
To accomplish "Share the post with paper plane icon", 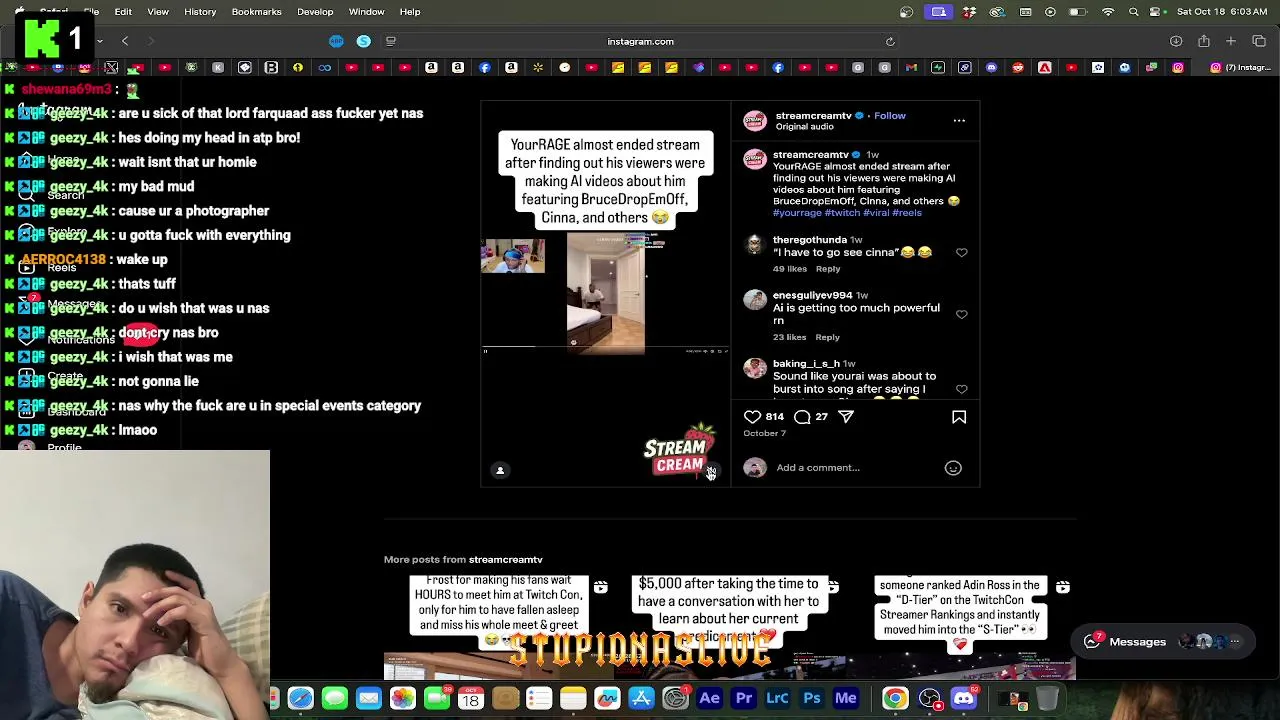I will pyautogui.click(x=846, y=417).
